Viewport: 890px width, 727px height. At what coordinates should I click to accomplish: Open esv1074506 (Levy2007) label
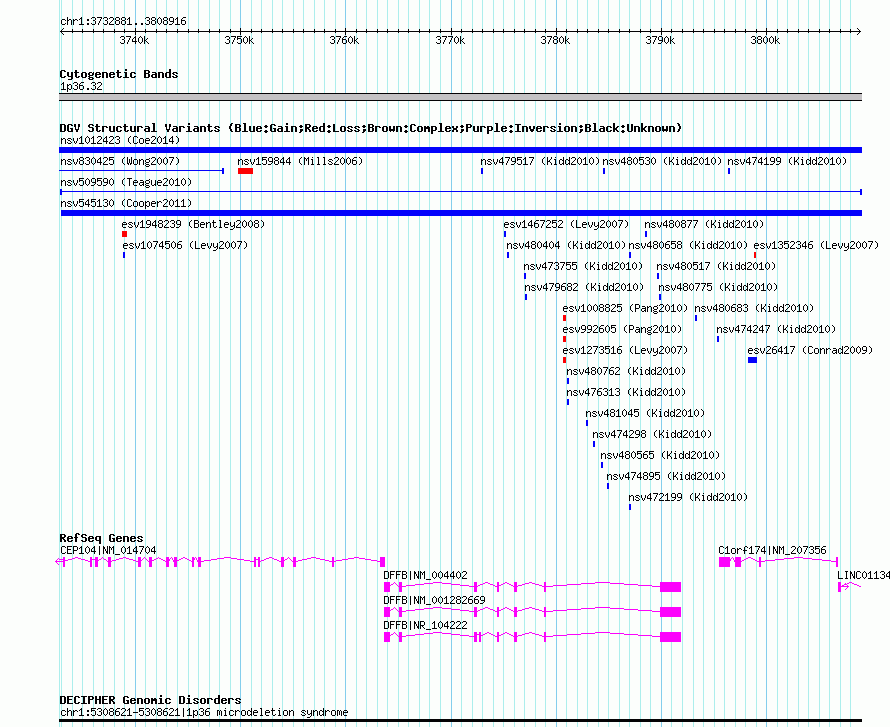[x=185, y=245]
